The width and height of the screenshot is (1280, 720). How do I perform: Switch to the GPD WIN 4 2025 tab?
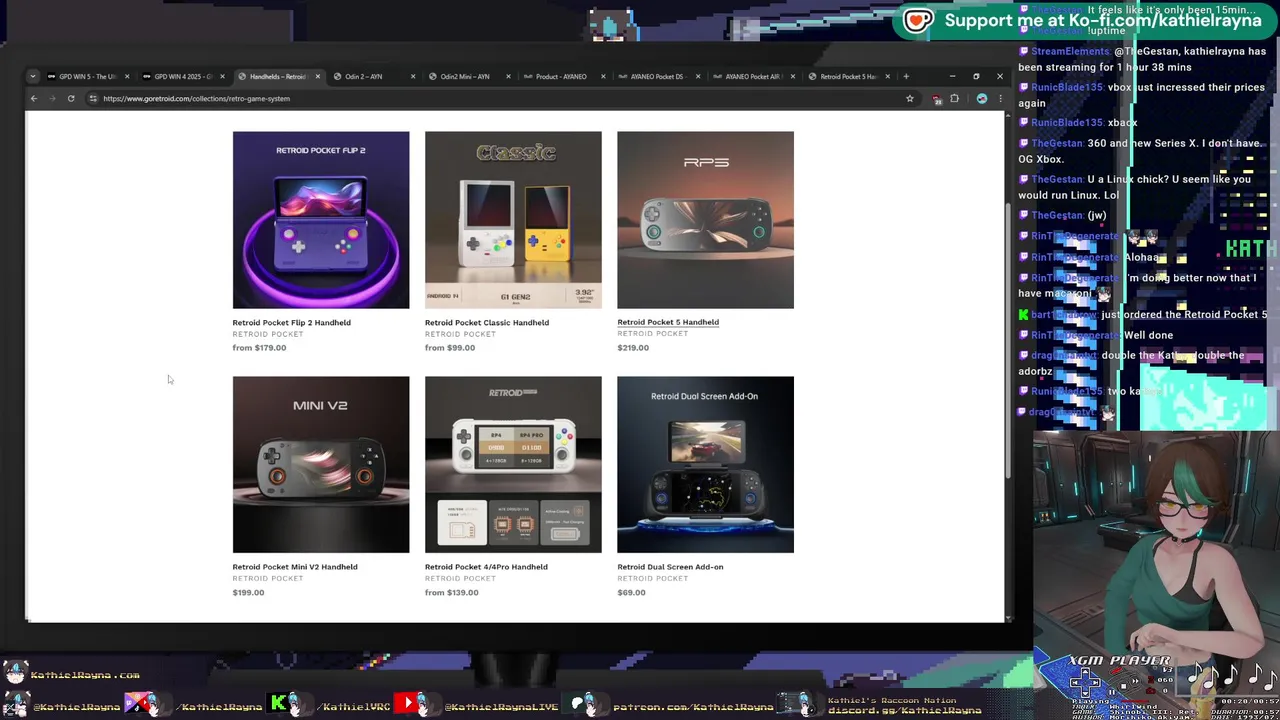coord(183,76)
